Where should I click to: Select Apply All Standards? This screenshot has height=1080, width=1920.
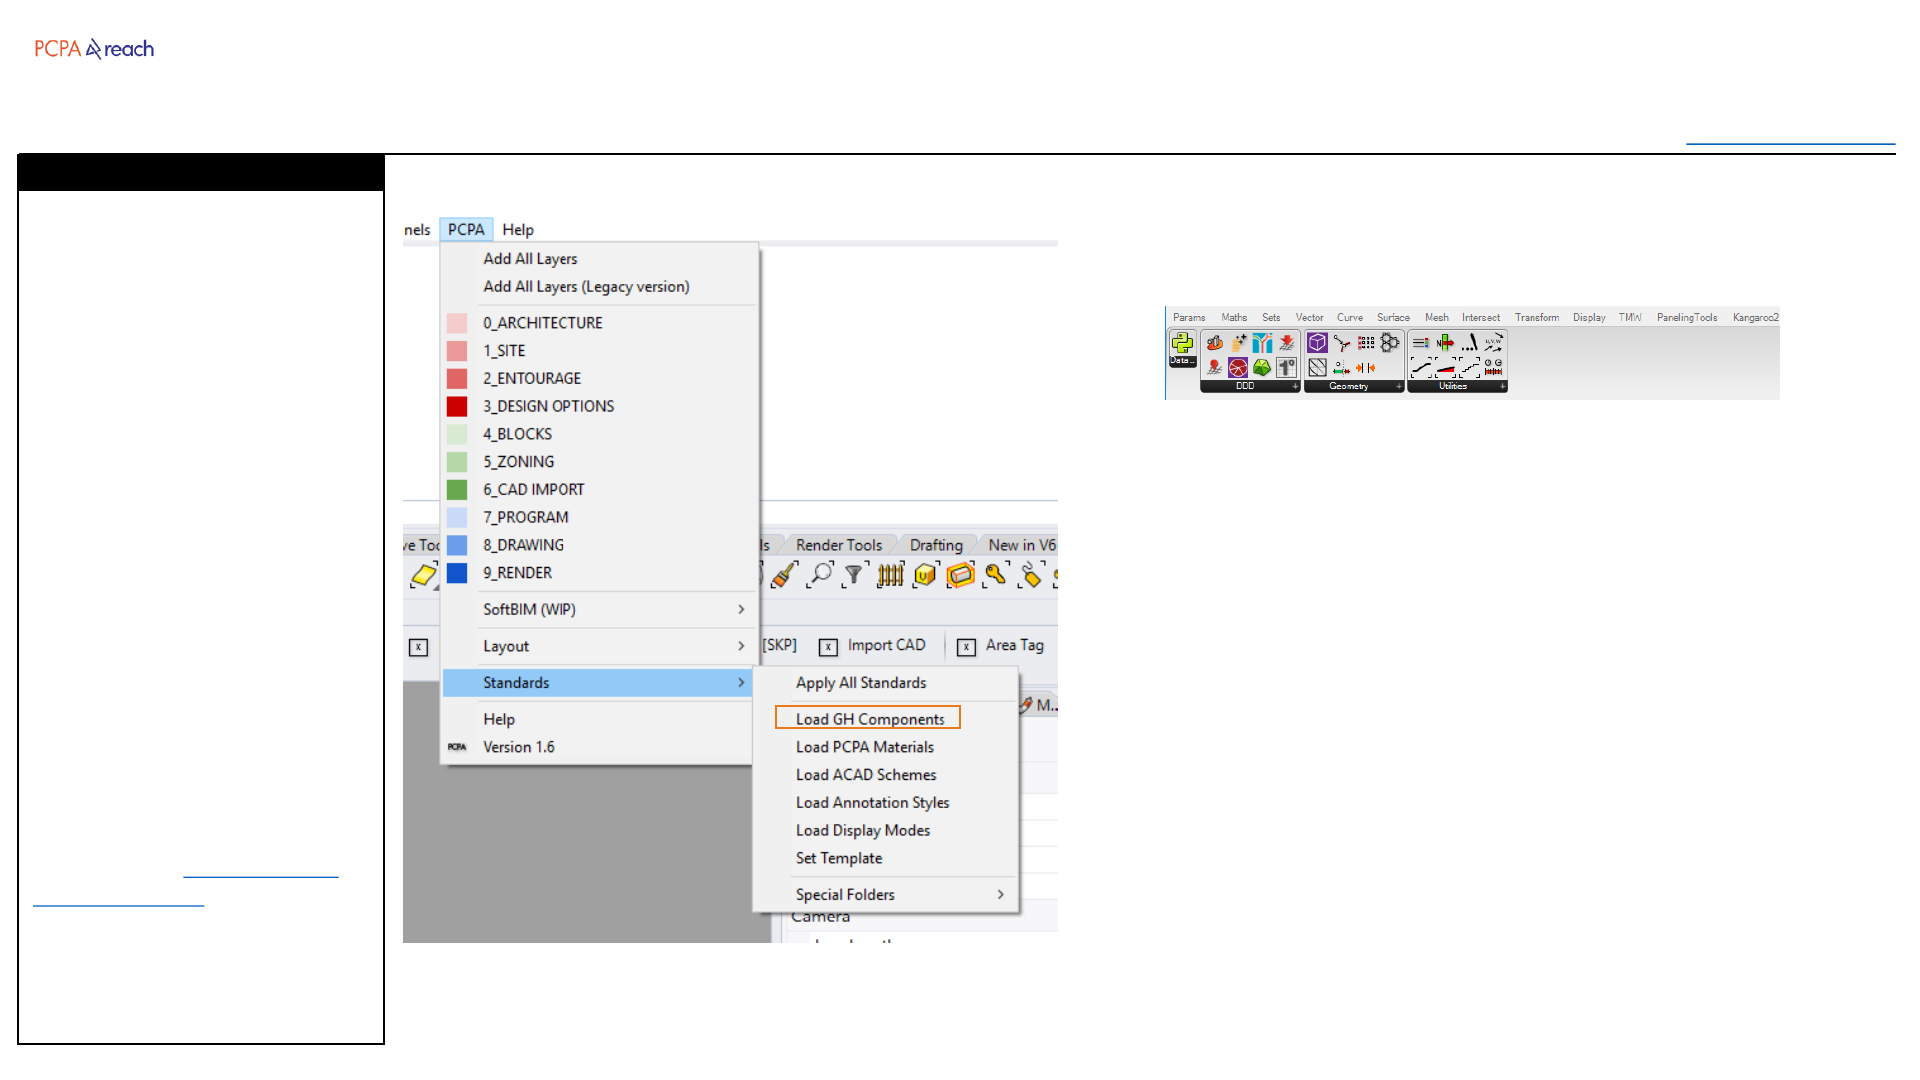(860, 683)
